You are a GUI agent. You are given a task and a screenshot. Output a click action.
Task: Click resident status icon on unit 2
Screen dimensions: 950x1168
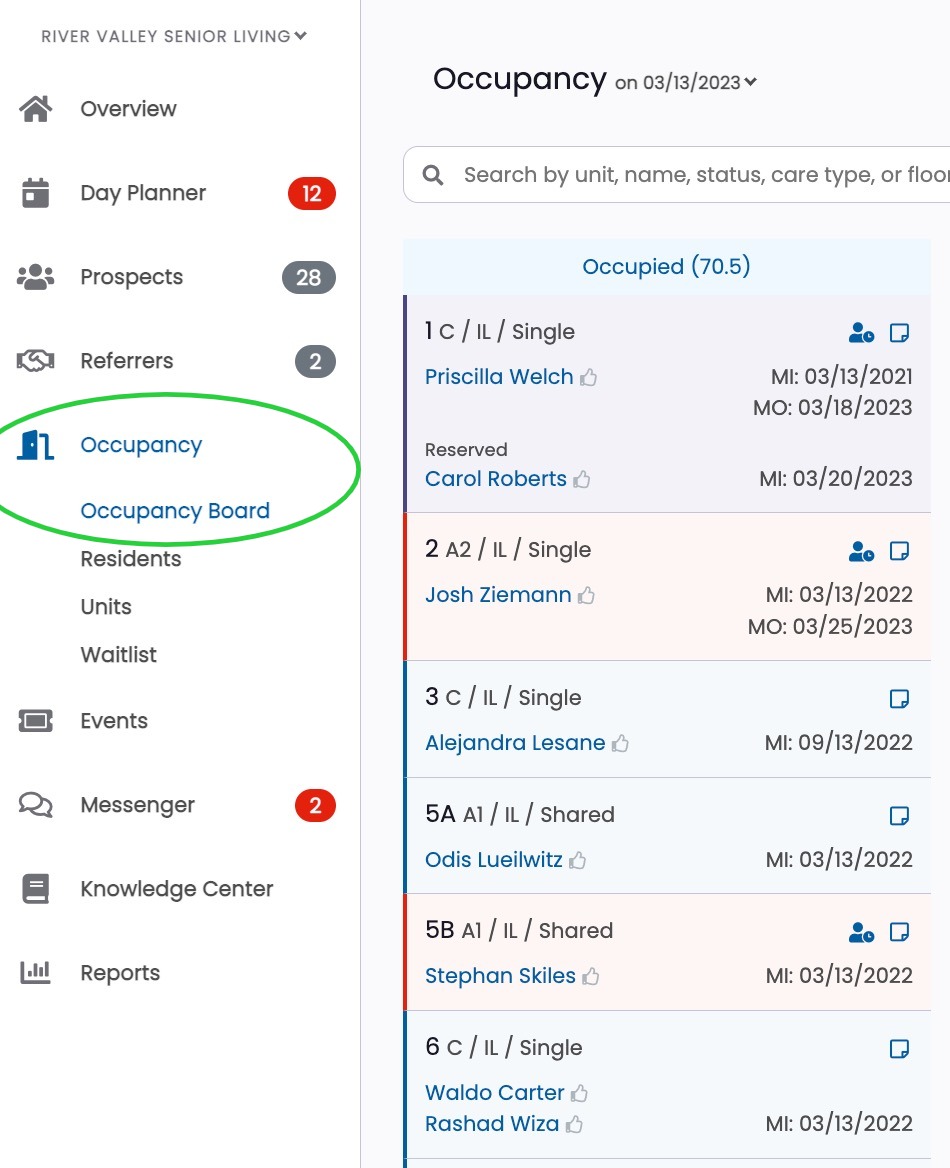(x=861, y=551)
